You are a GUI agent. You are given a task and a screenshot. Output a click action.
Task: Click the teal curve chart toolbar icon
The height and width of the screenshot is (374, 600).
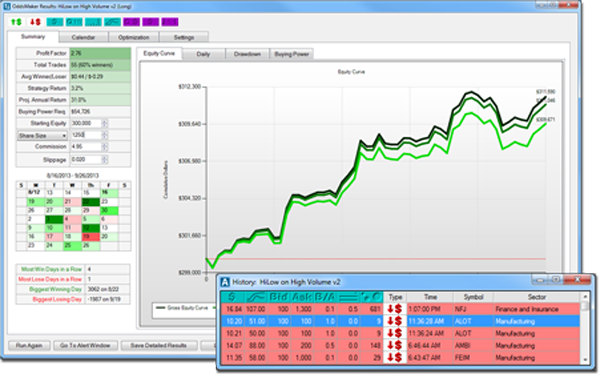pos(112,22)
